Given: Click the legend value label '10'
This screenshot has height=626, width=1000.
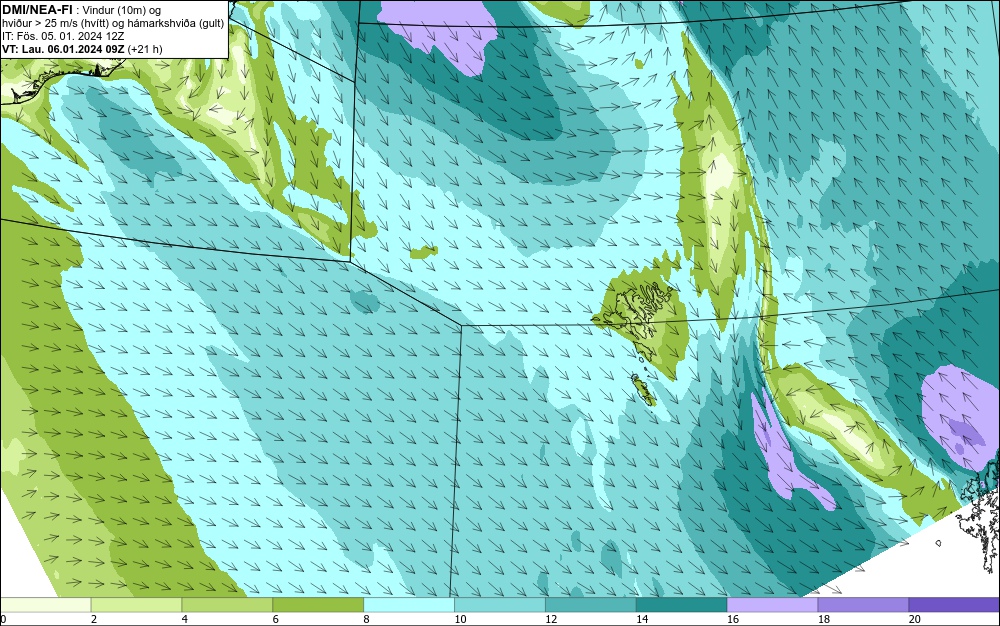Looking at the screenshot, I should (x=460, y=619).
